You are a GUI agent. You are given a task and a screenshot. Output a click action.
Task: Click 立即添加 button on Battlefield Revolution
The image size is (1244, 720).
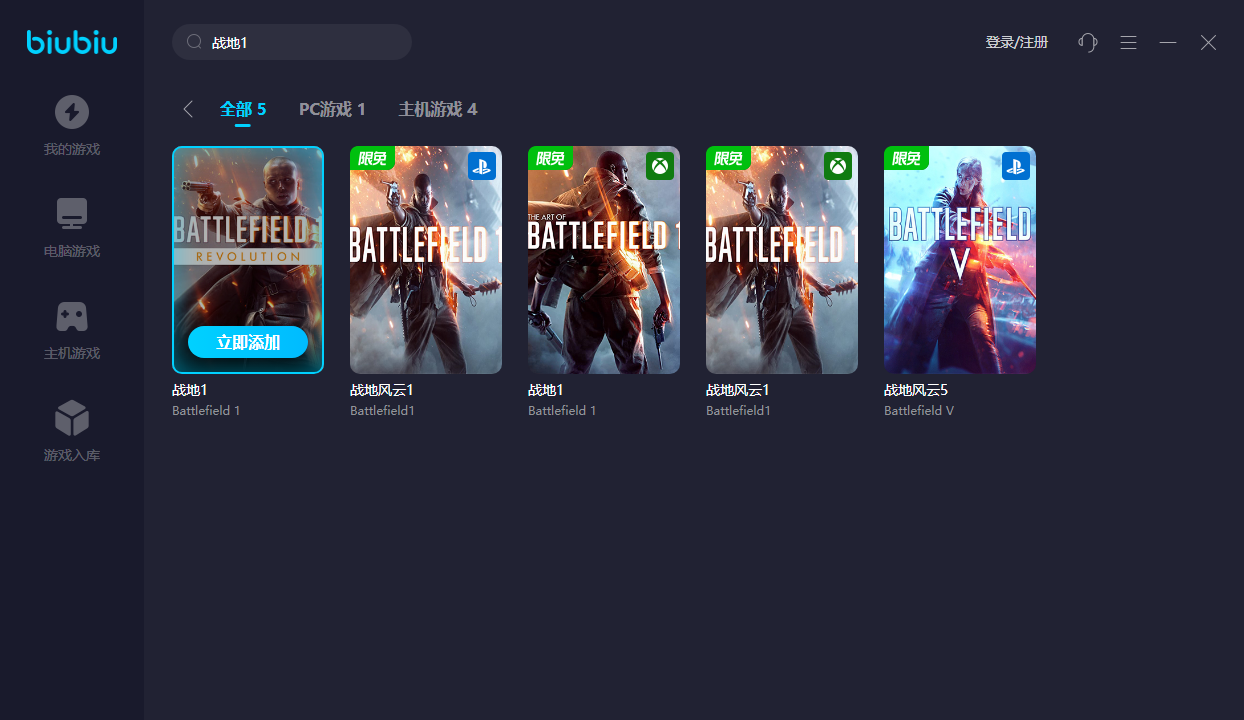coord(248,342)
